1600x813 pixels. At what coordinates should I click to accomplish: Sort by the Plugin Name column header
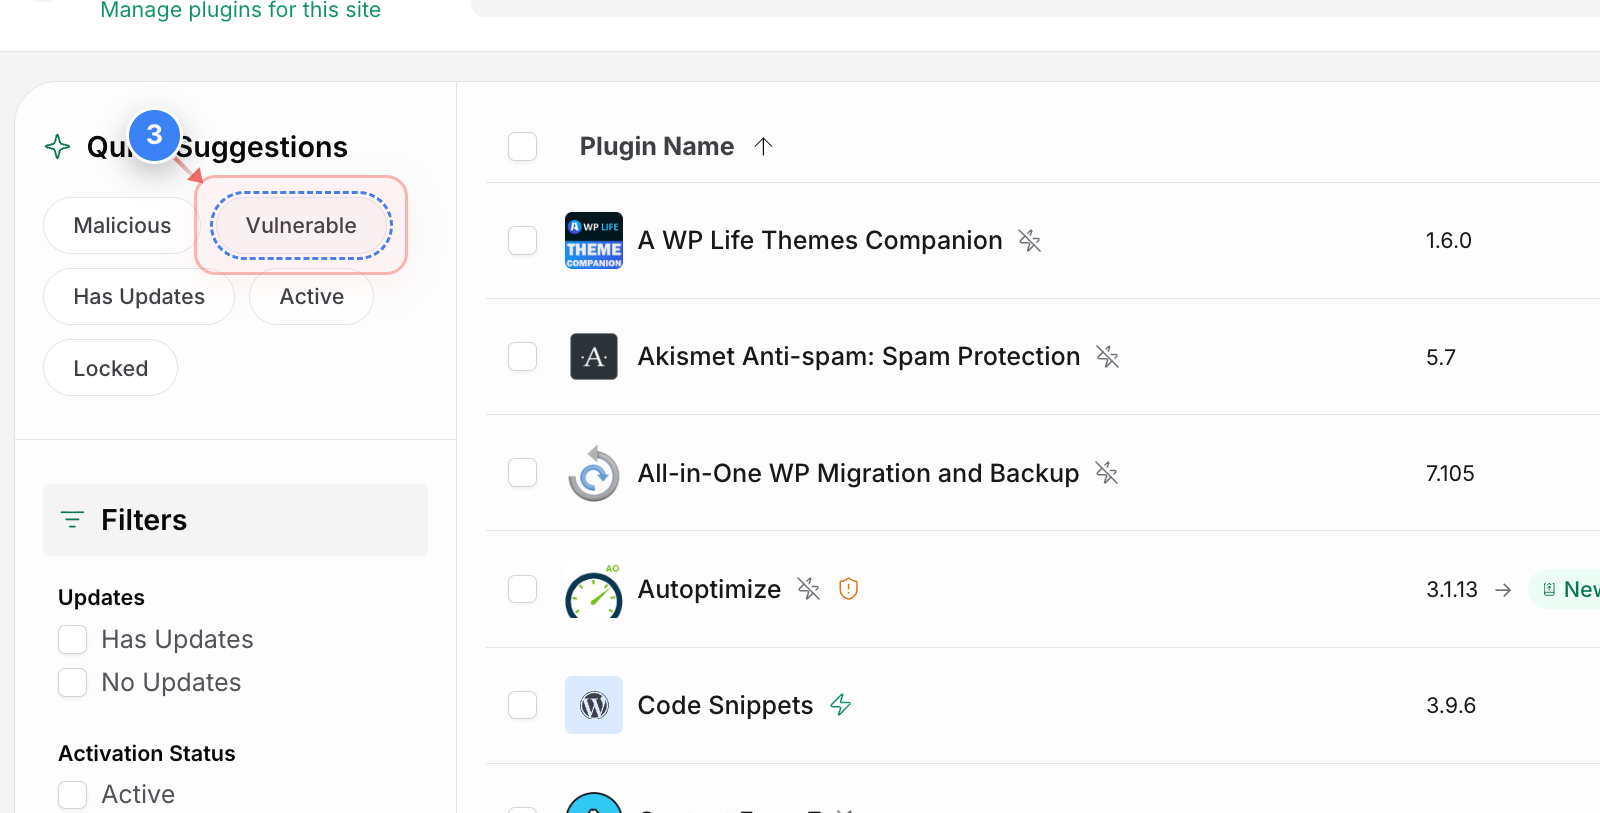[657, 146]
